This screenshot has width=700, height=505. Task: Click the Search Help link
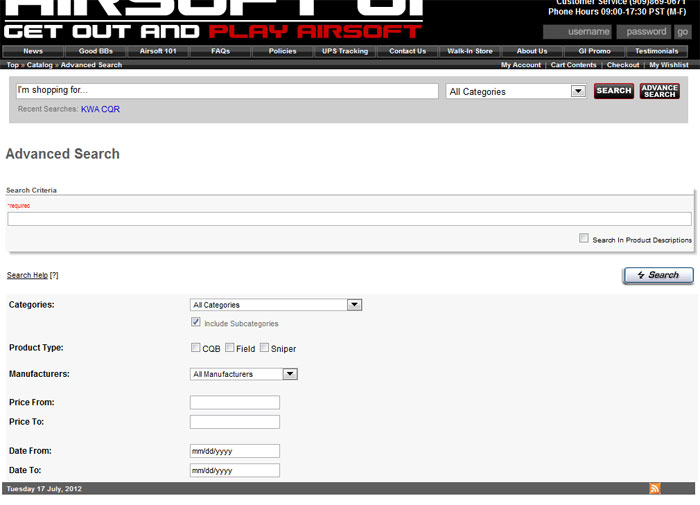click(27, 275)
